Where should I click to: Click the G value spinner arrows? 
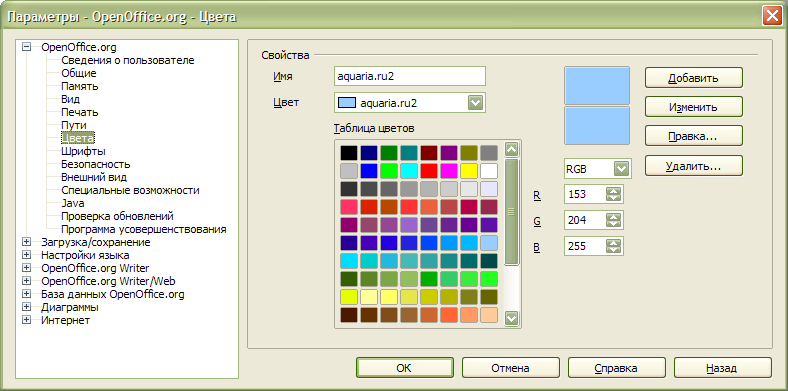point(614,220)
